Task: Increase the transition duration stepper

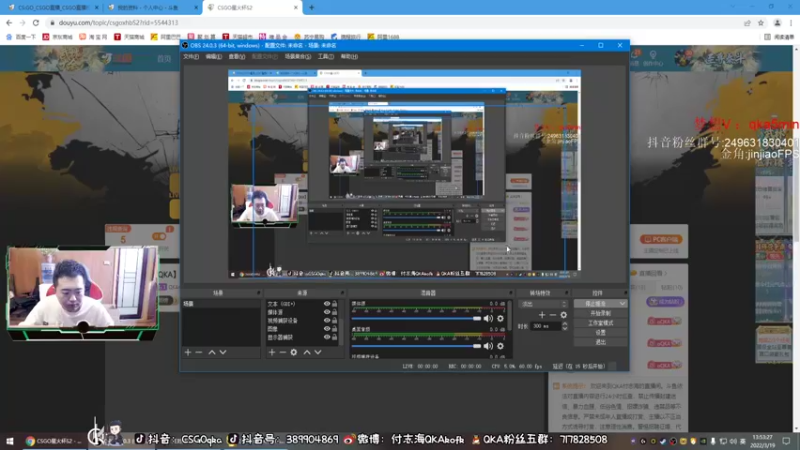Action: pyautogui.click(x=564, y=323)
